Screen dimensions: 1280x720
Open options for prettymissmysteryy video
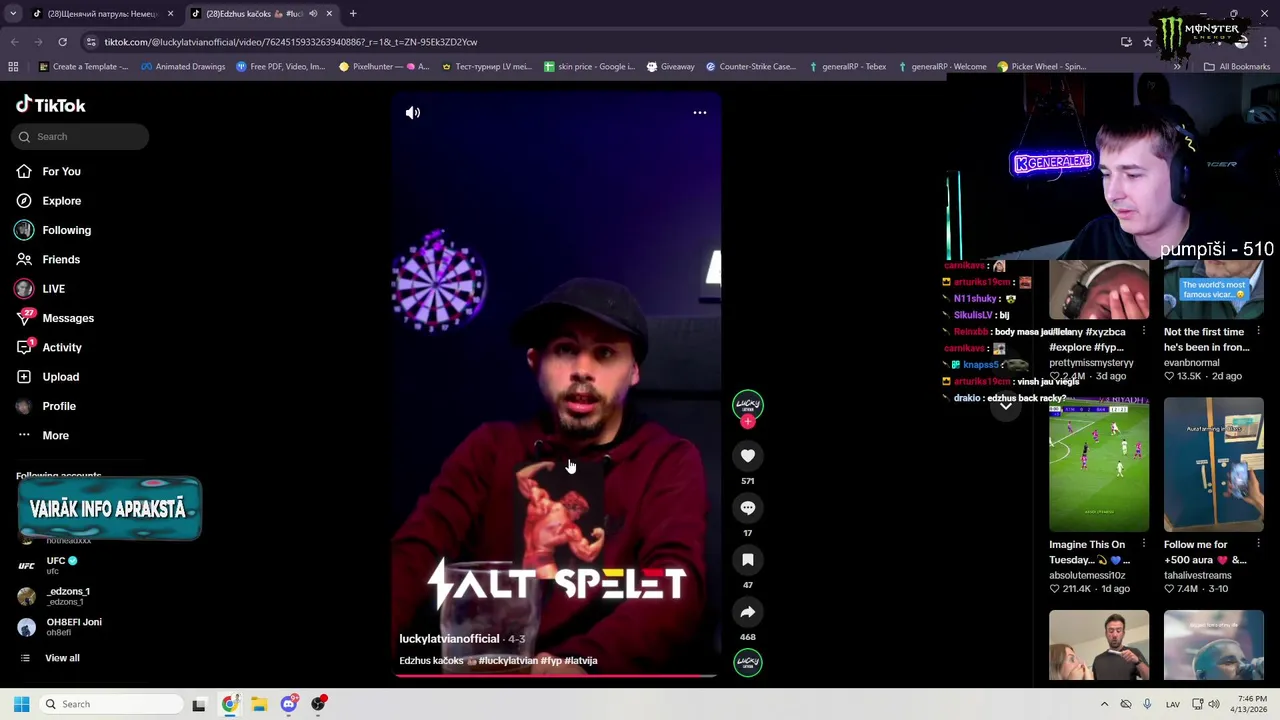coord(1144,331)
